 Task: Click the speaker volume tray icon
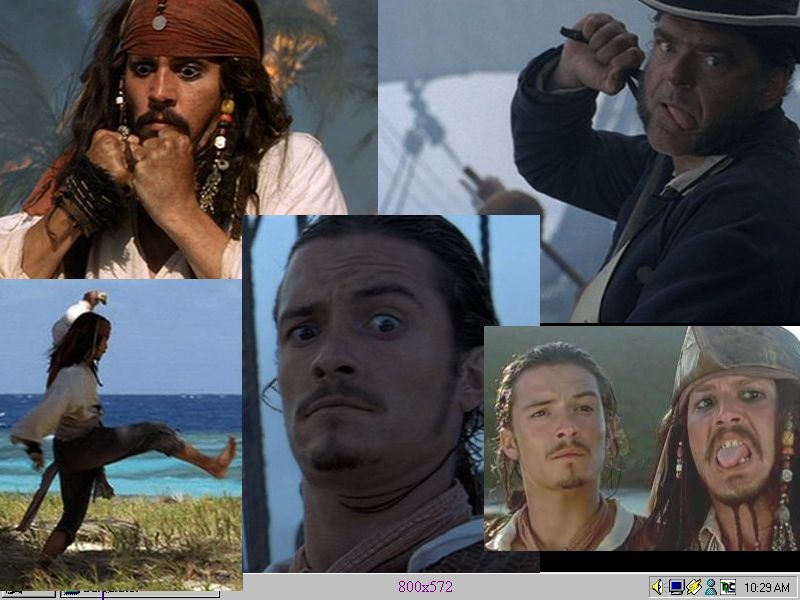point(658,587)
